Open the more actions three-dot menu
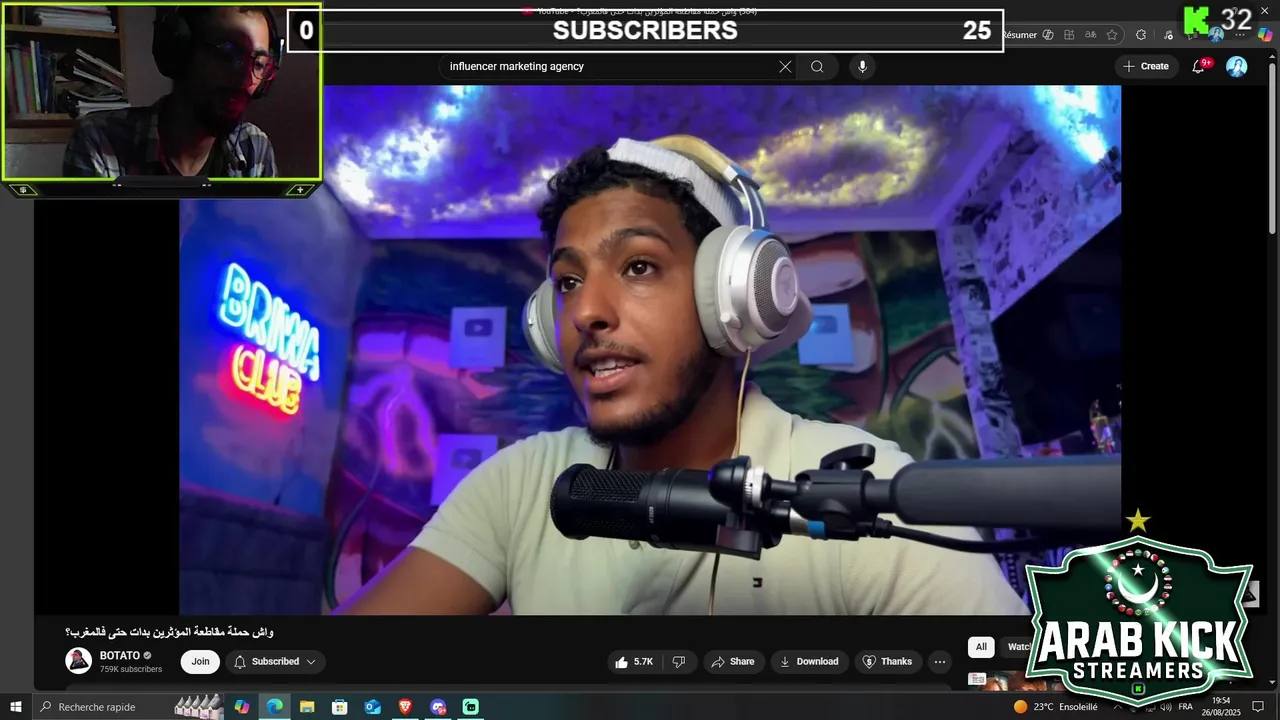Image resolution: width=1280 pixels, height=720 pixels. click(x=939, y=661)
